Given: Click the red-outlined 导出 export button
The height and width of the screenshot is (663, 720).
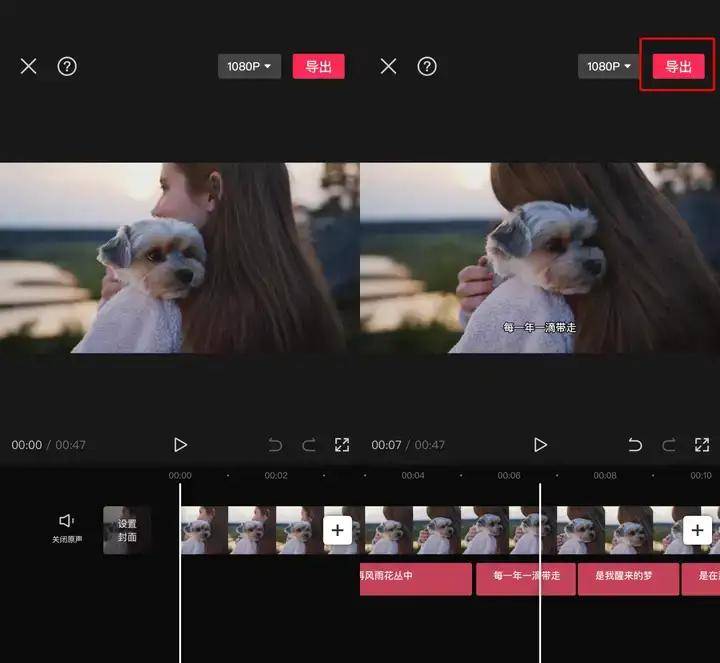Looking at the screenshot, I should point(678,66).
